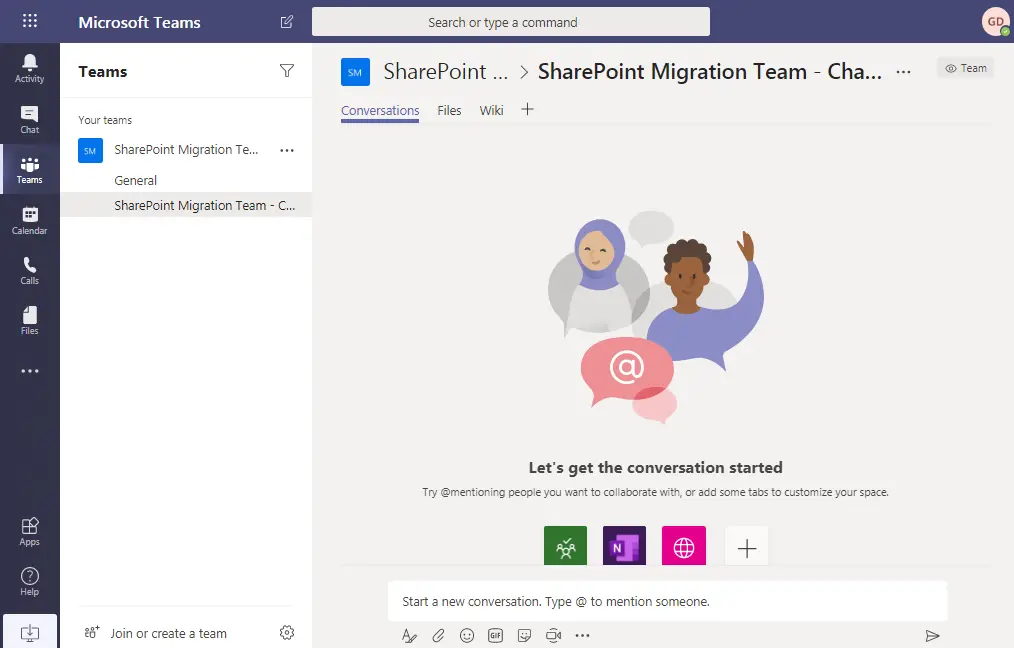Open the Calendar section
The width and height of the screenshot is (1014, 648).
(30, 221)
